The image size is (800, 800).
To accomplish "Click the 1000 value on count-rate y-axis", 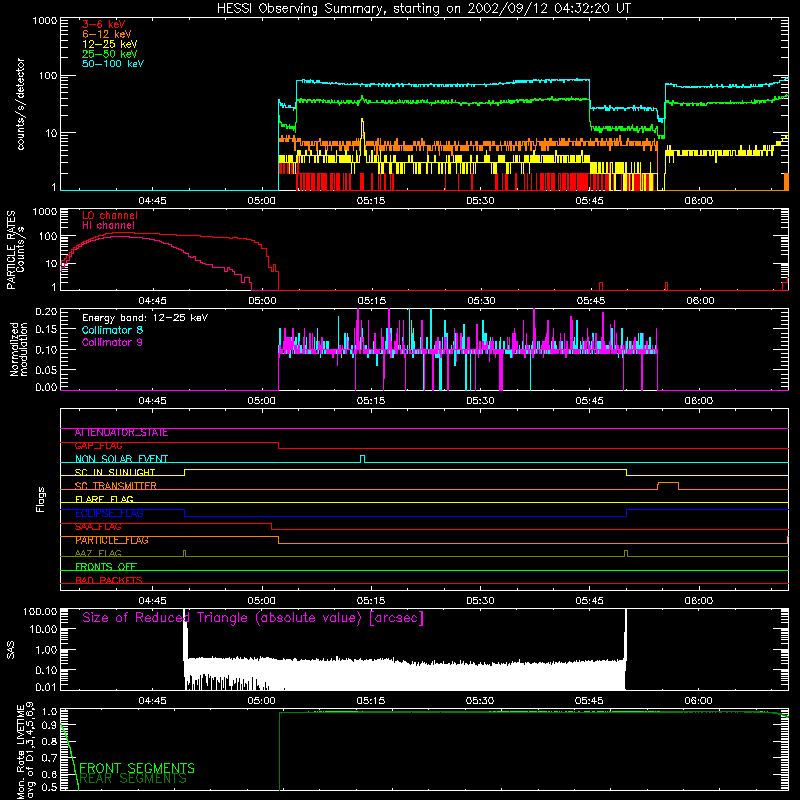I will click(x=45, y=21).
